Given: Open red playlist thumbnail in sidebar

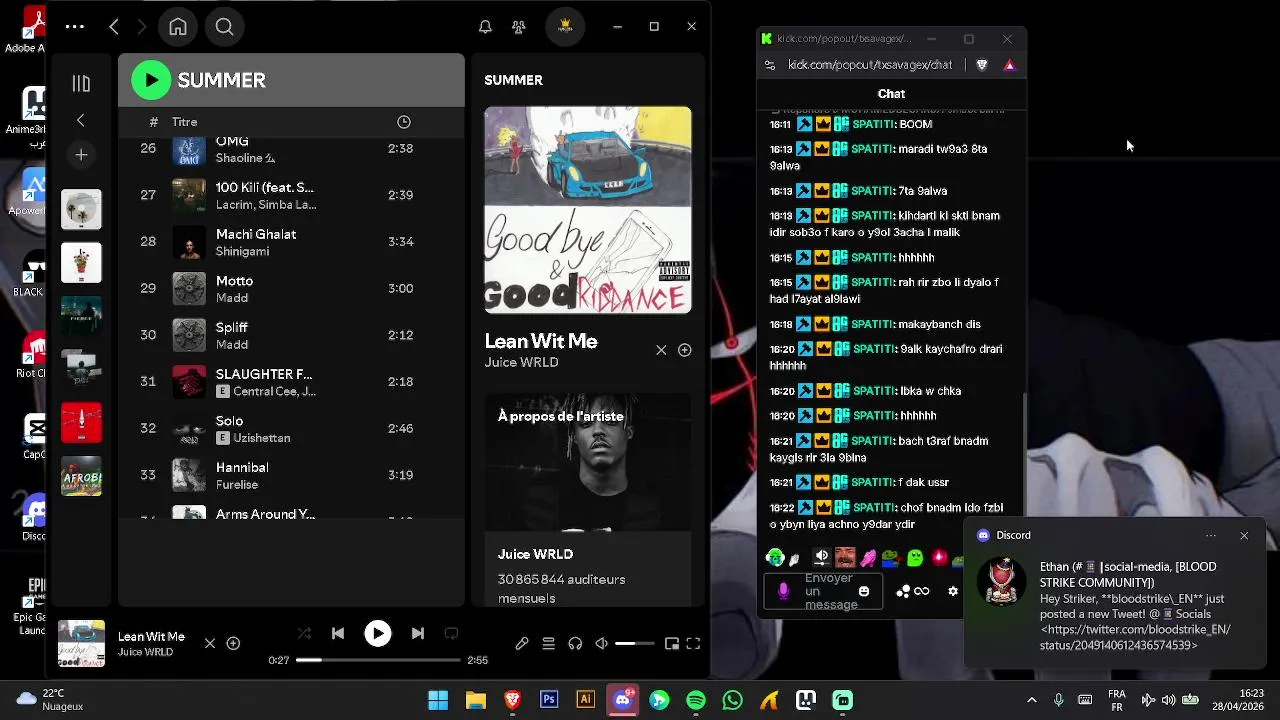Looking at the screenshot, I should click(x=81, y=422).
